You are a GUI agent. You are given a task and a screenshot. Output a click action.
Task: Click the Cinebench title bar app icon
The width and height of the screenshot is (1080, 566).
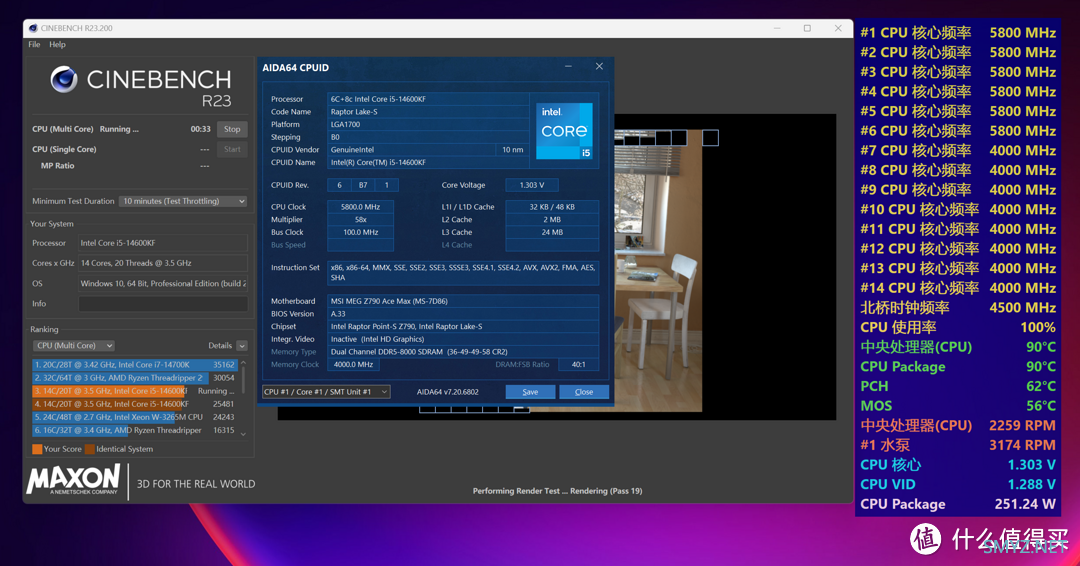coord(32,28)
